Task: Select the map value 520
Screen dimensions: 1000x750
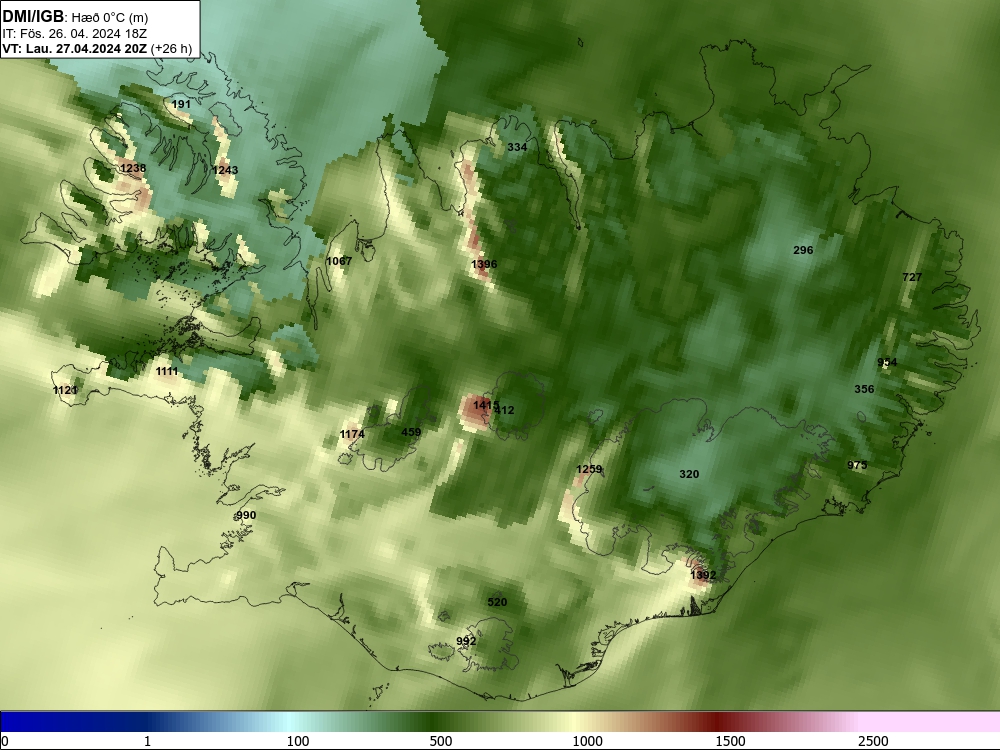Action: (x=497, y=602)
